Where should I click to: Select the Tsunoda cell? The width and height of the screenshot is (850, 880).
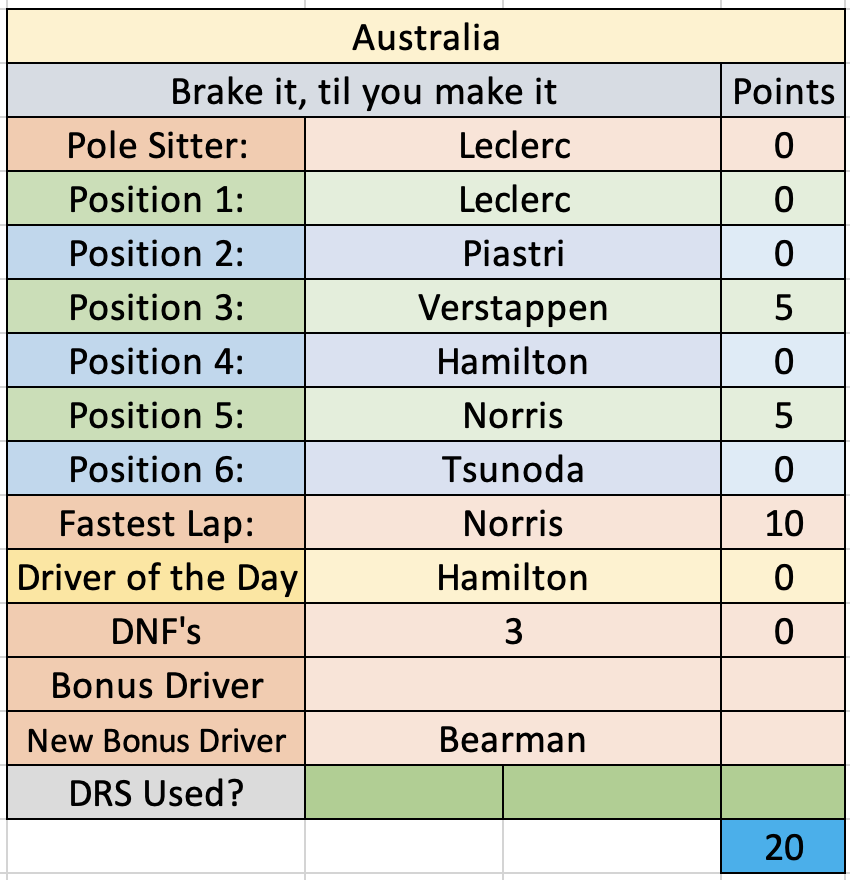click(513, 468)
